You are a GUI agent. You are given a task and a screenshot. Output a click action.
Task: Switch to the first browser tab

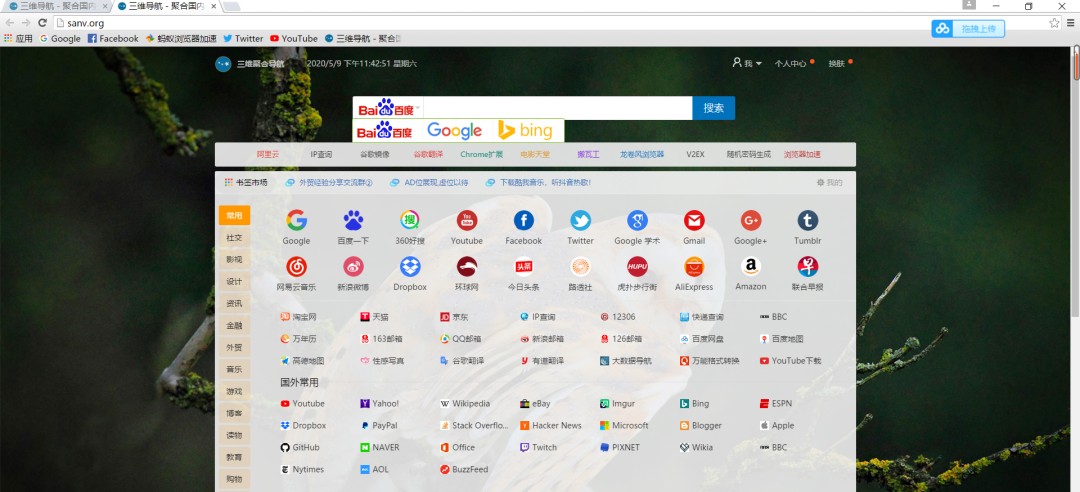coord(57,6)
